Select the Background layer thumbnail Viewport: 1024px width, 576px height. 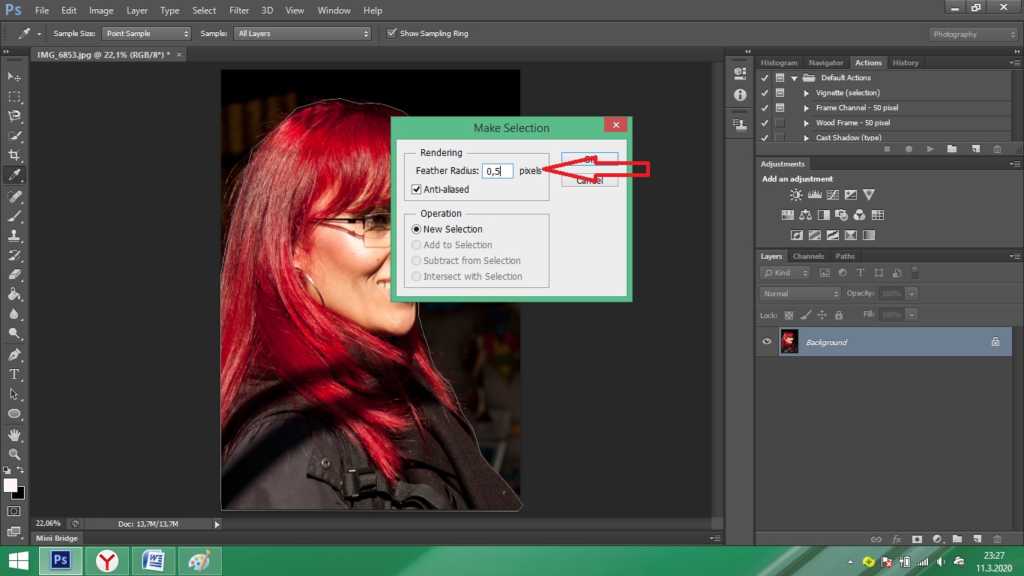789,342
